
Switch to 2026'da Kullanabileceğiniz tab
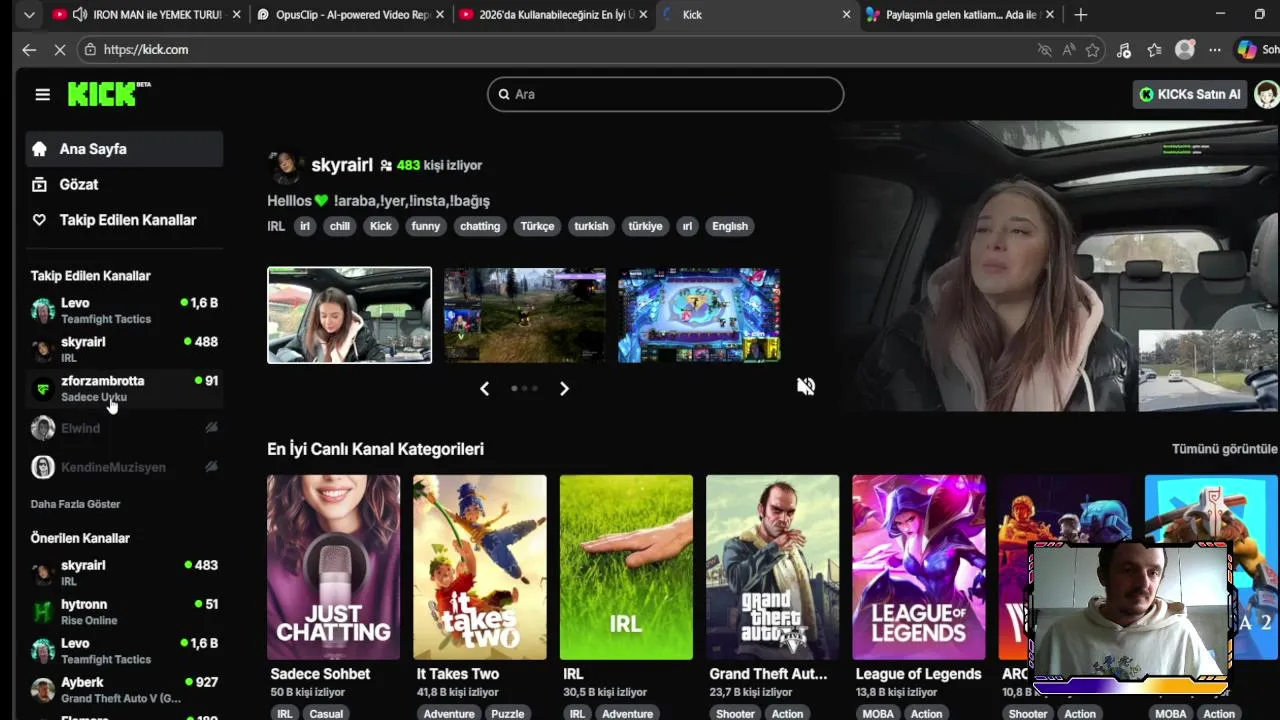pyautogui.click(x=553, y=15)
